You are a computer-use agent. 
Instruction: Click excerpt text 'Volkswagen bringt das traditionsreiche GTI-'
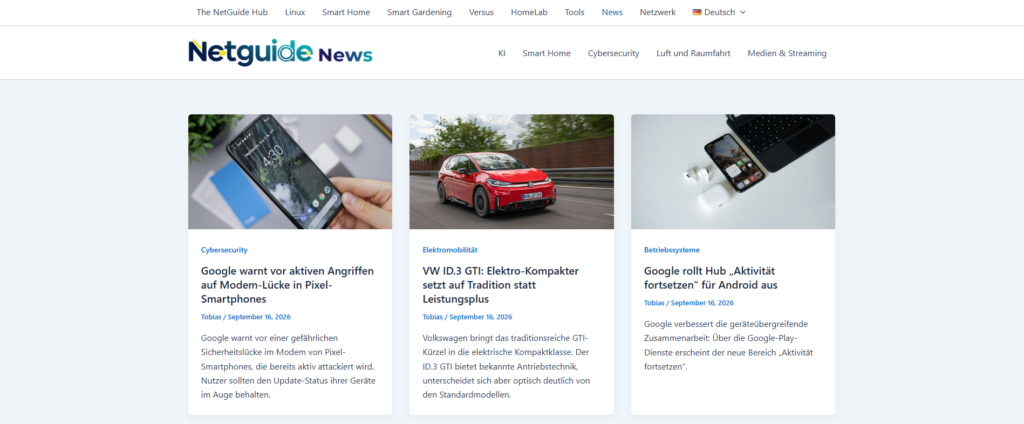(505, 338)
